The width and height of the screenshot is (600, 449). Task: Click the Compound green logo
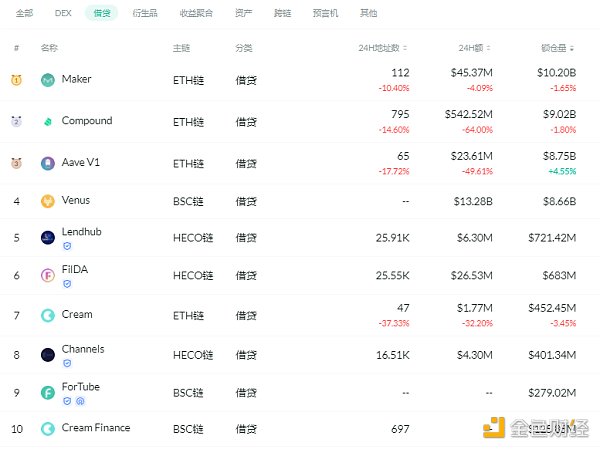pos(47,122)
